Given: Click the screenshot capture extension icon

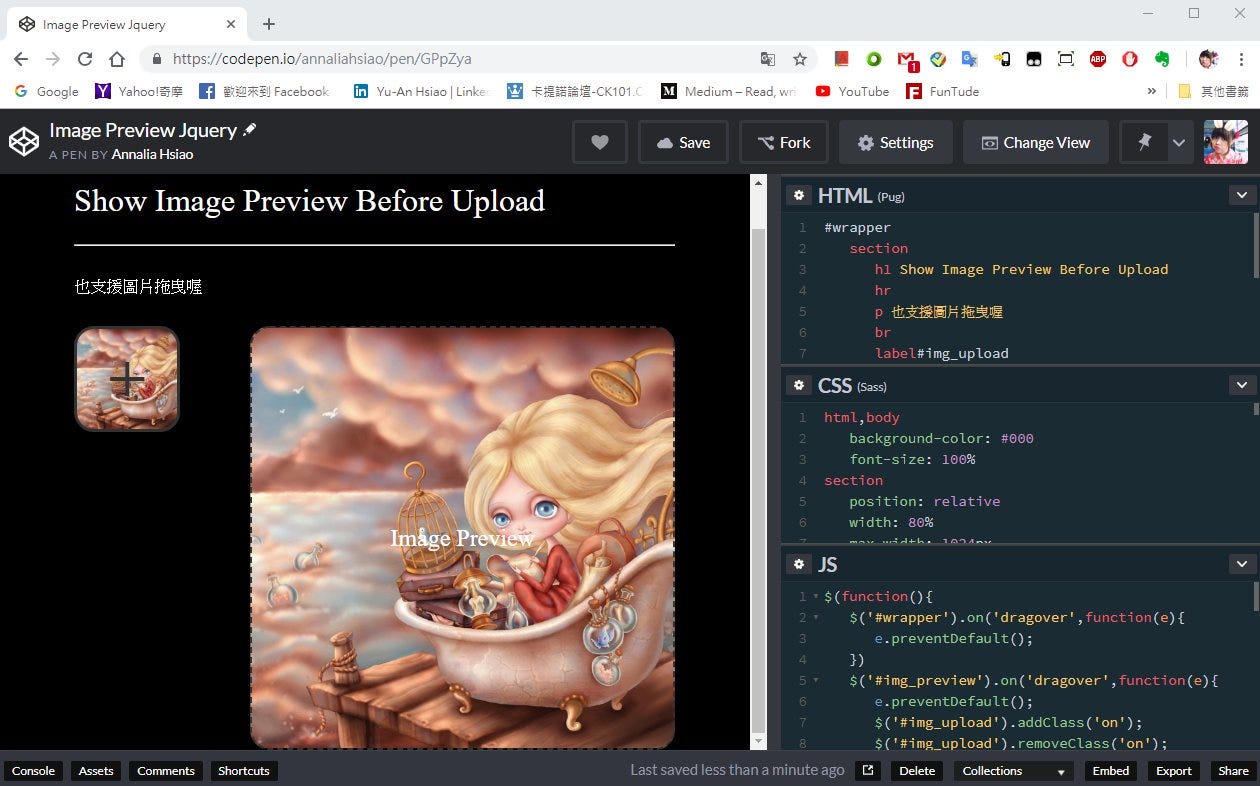Looking at the screenshot, I should pos(1065,59).
